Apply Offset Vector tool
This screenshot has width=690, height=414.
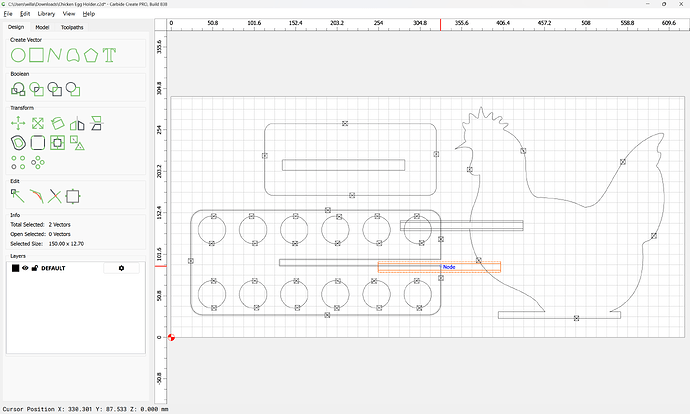point(57,142)
